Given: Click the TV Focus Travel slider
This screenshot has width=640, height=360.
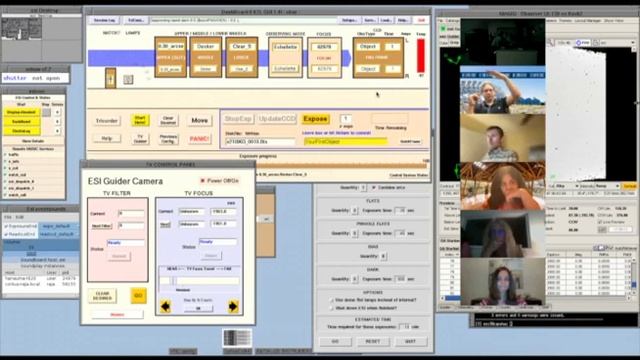Looking at the screenshot, I should (199, 281).
